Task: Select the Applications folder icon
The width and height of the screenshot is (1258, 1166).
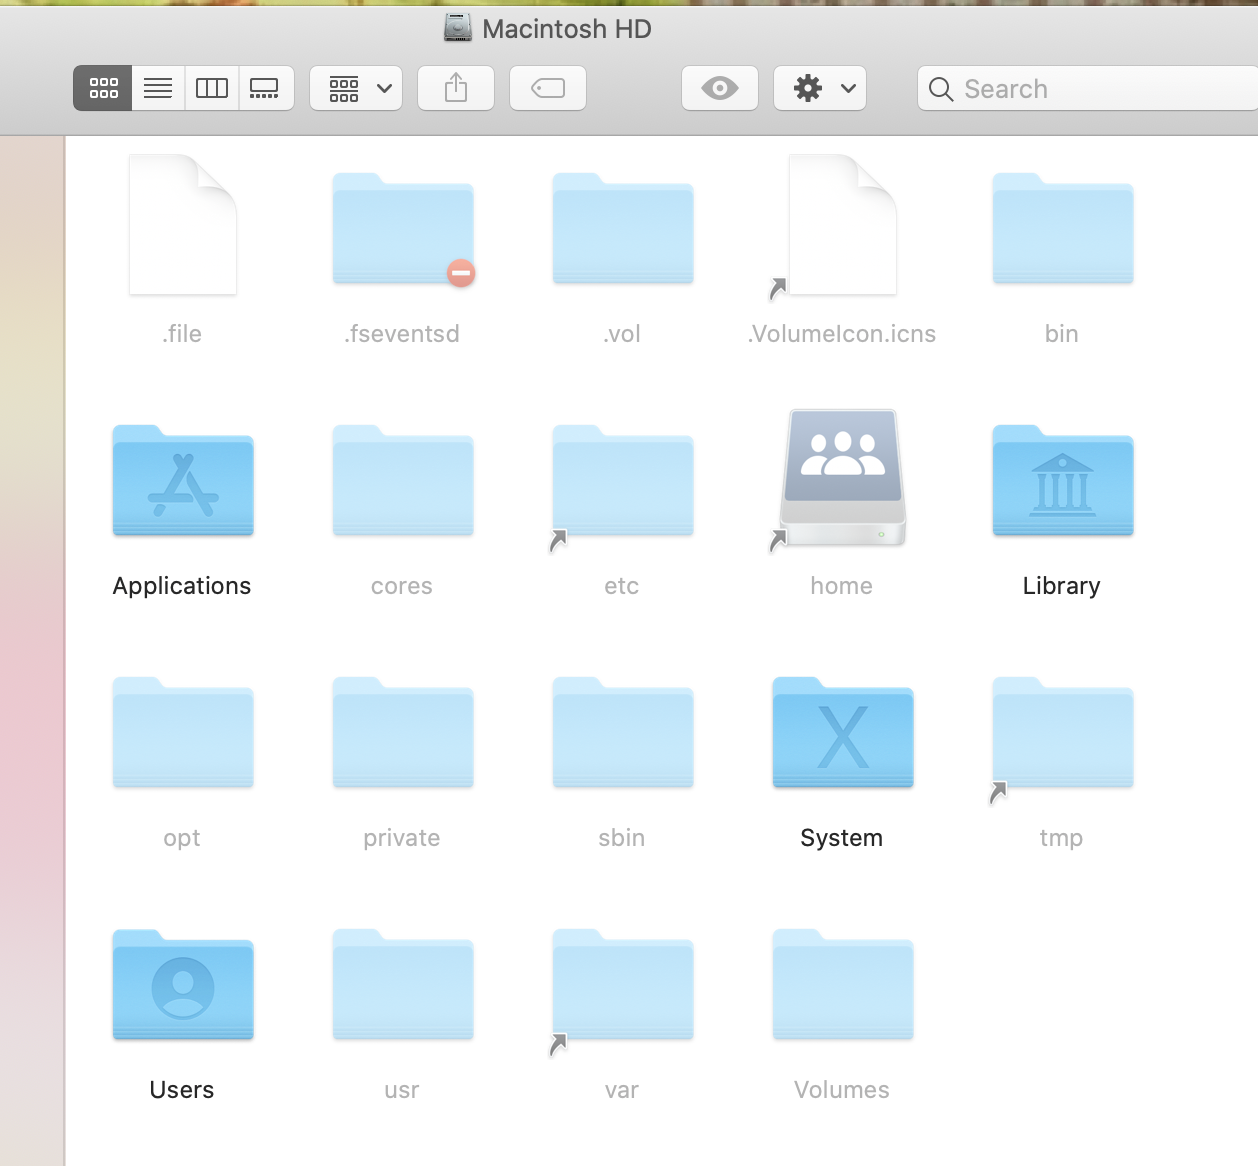Action: tap(183, 481)
